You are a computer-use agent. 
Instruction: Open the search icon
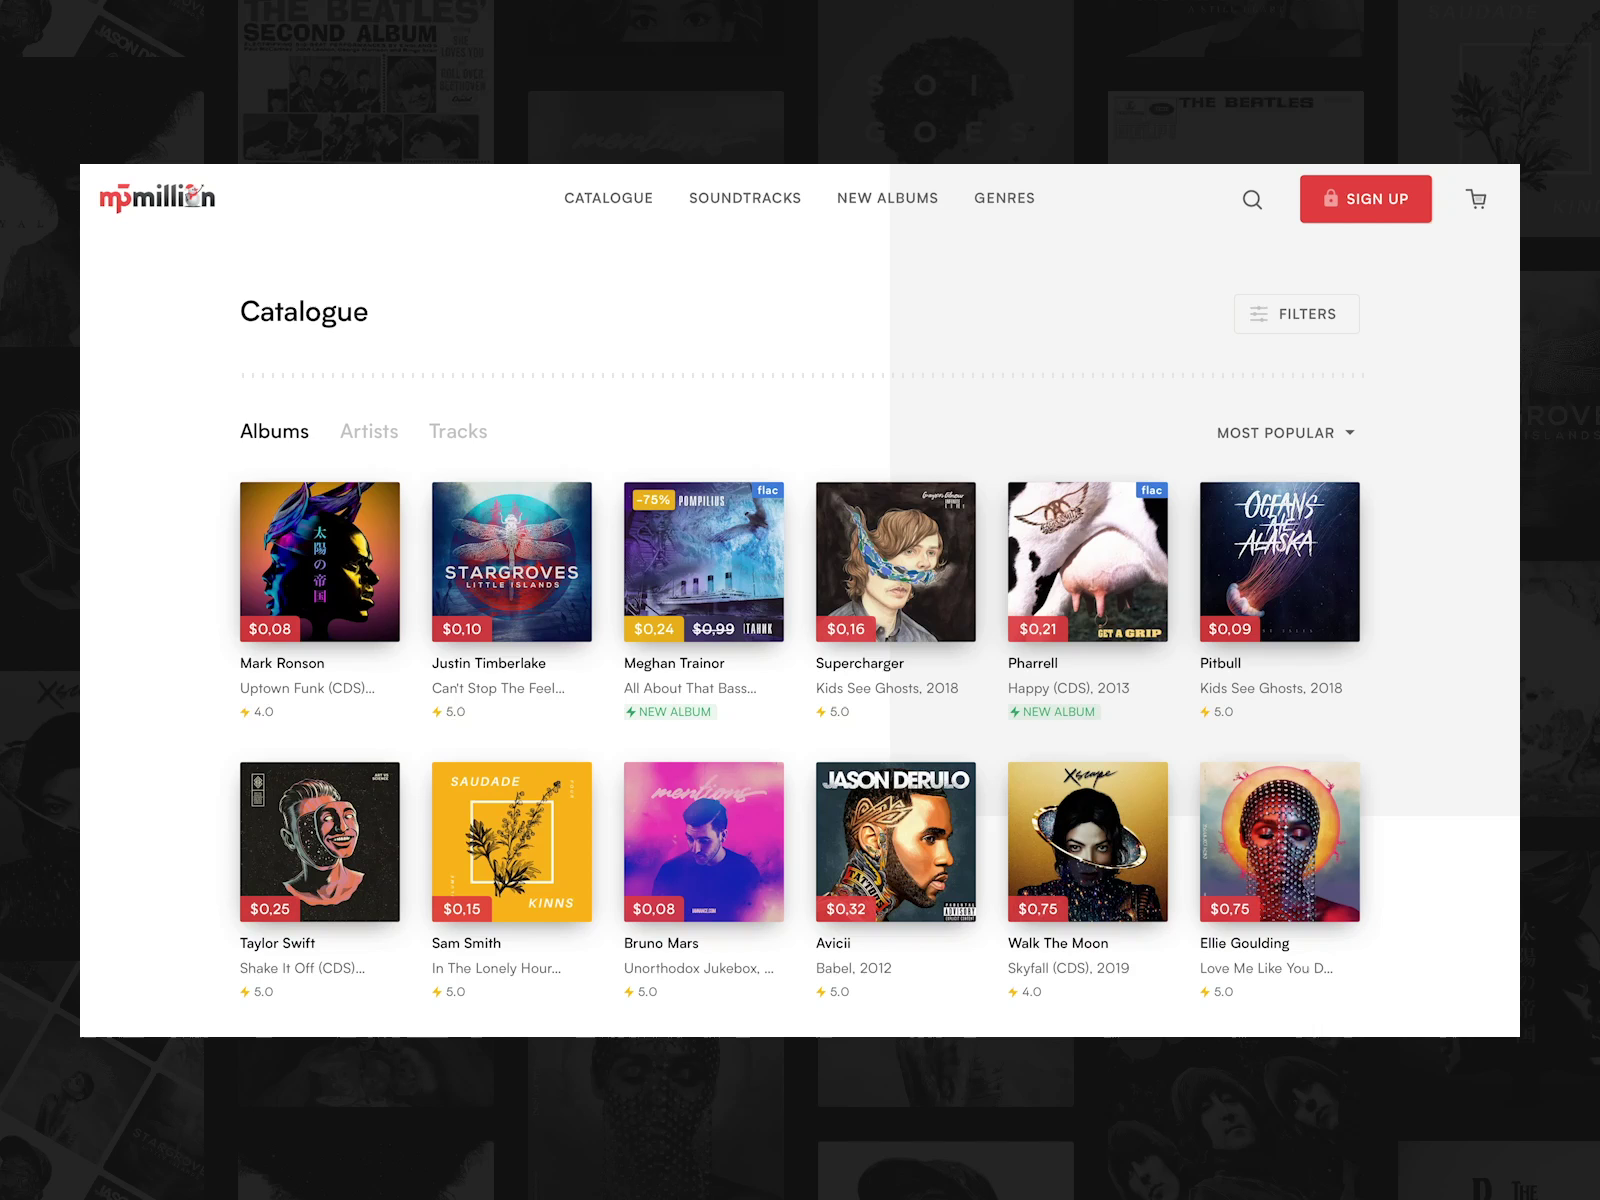coord(1252,199)
